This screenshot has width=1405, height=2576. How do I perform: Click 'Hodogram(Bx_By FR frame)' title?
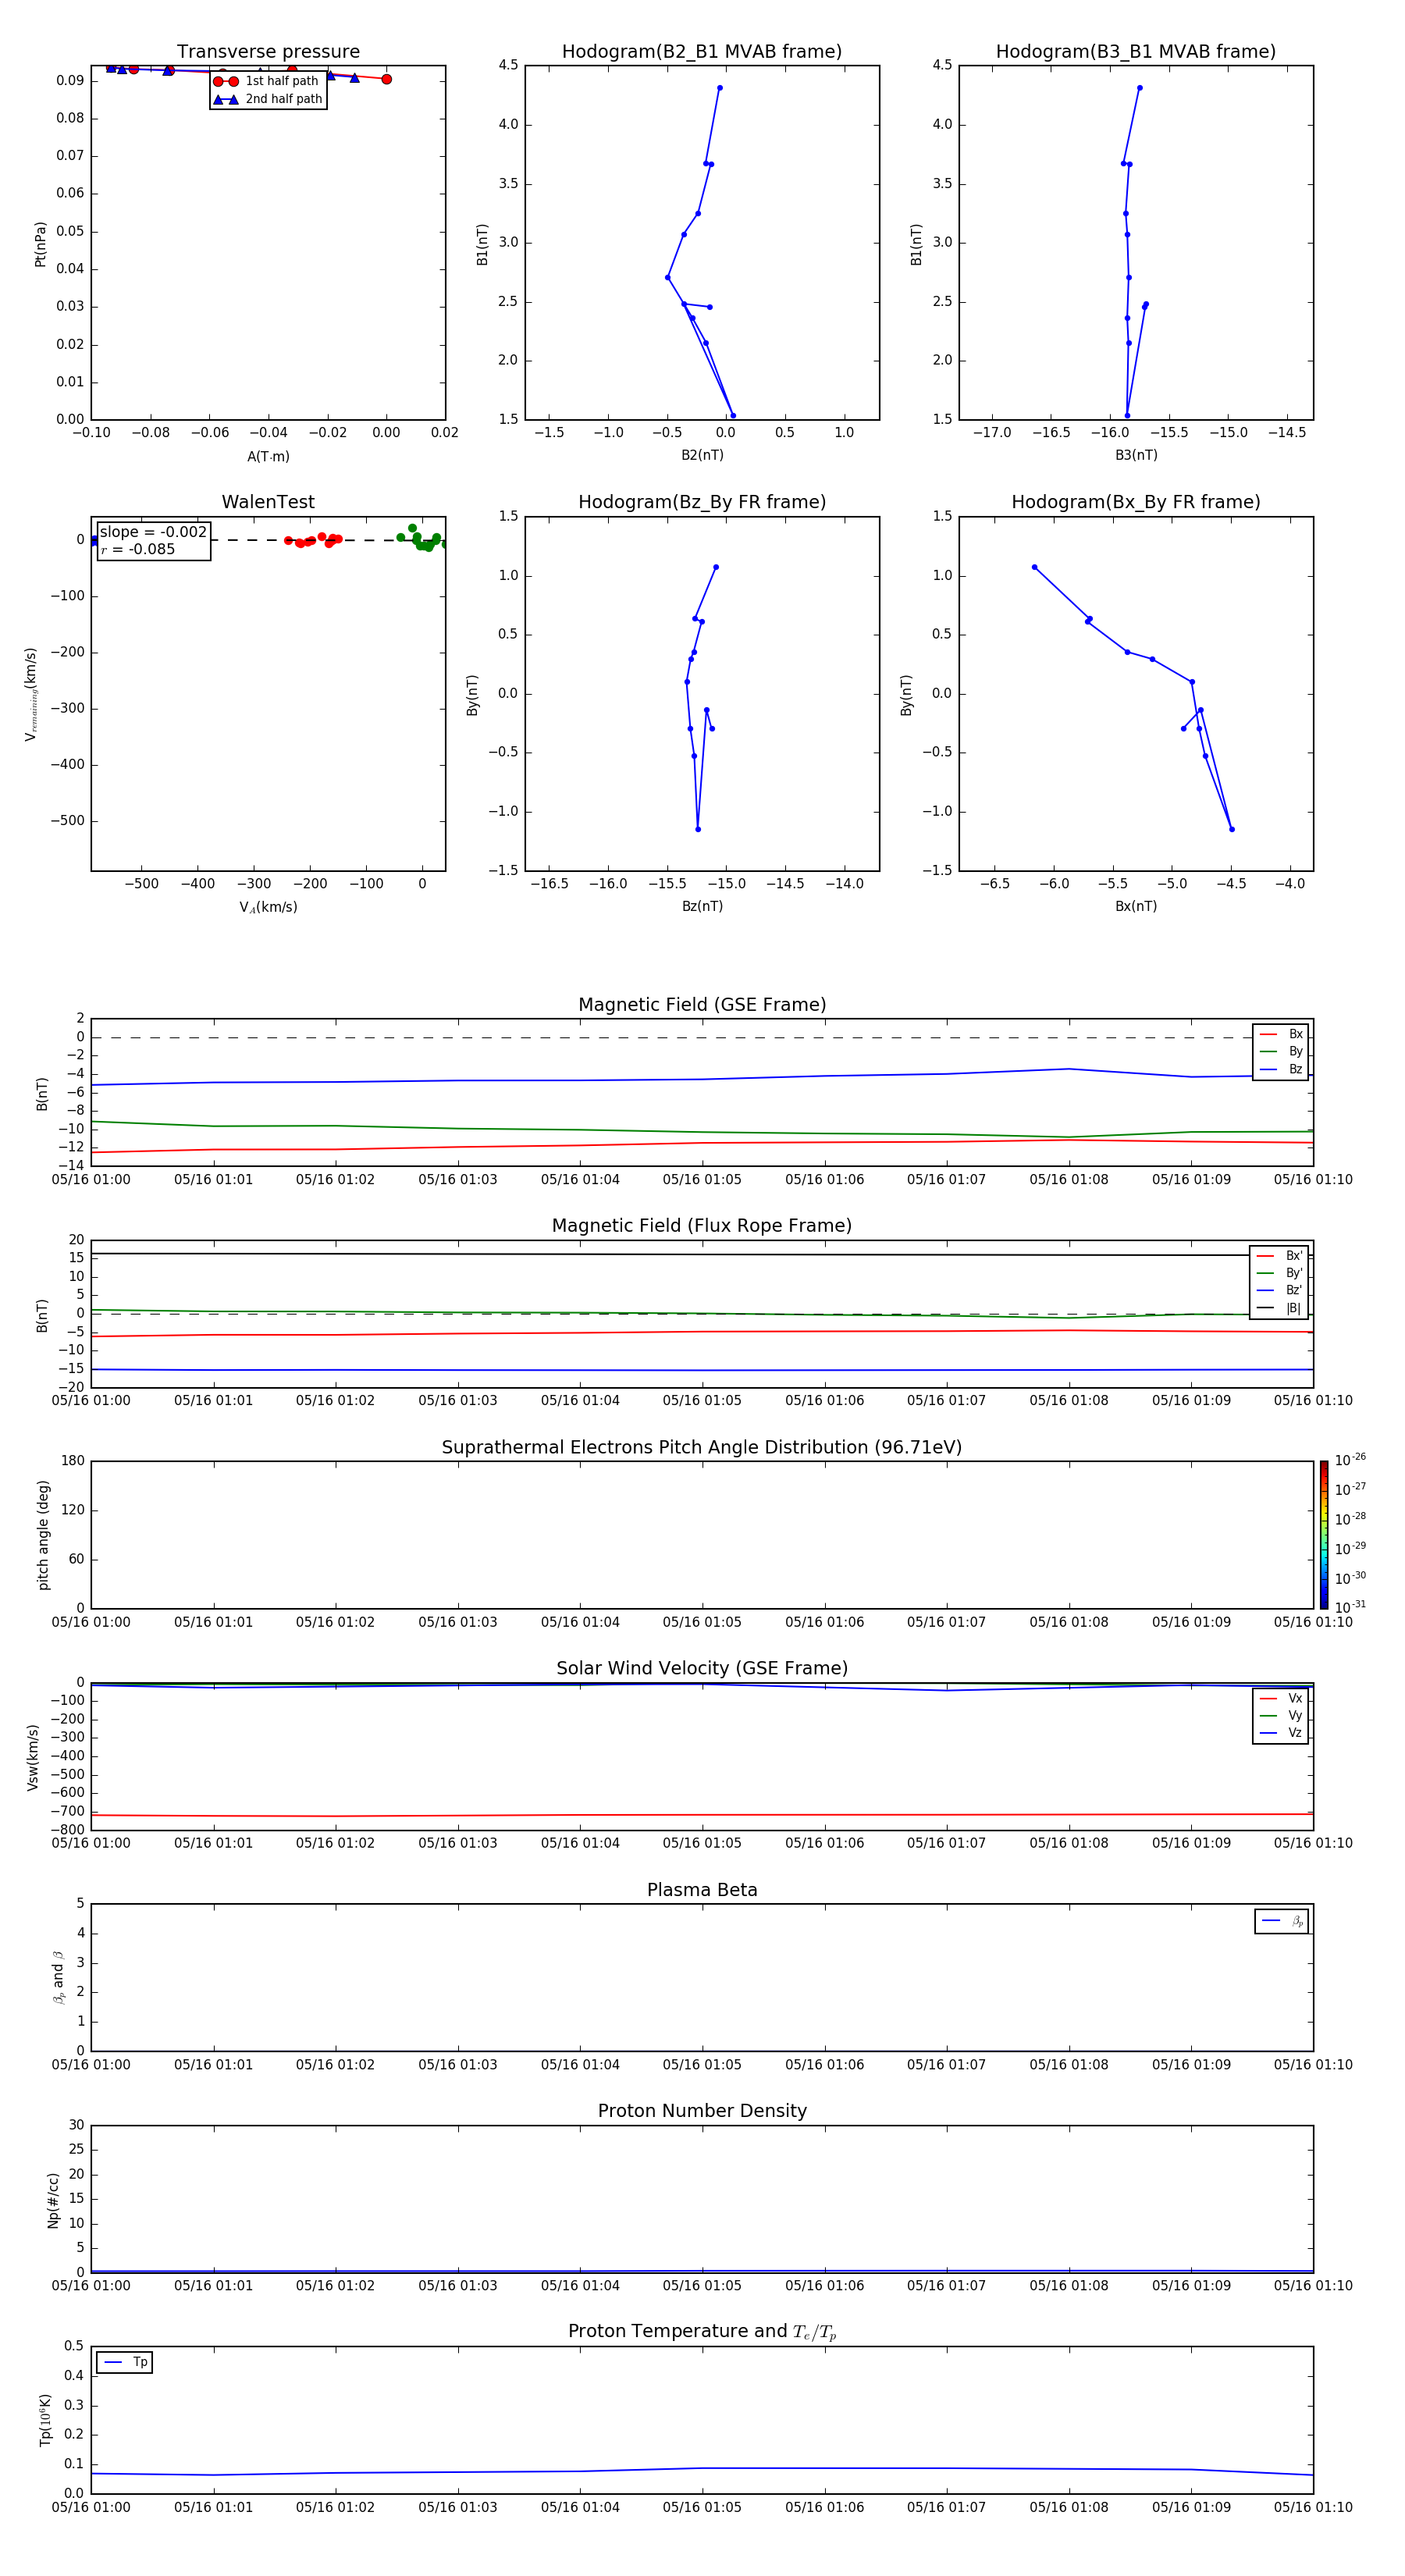[1136, 502]
